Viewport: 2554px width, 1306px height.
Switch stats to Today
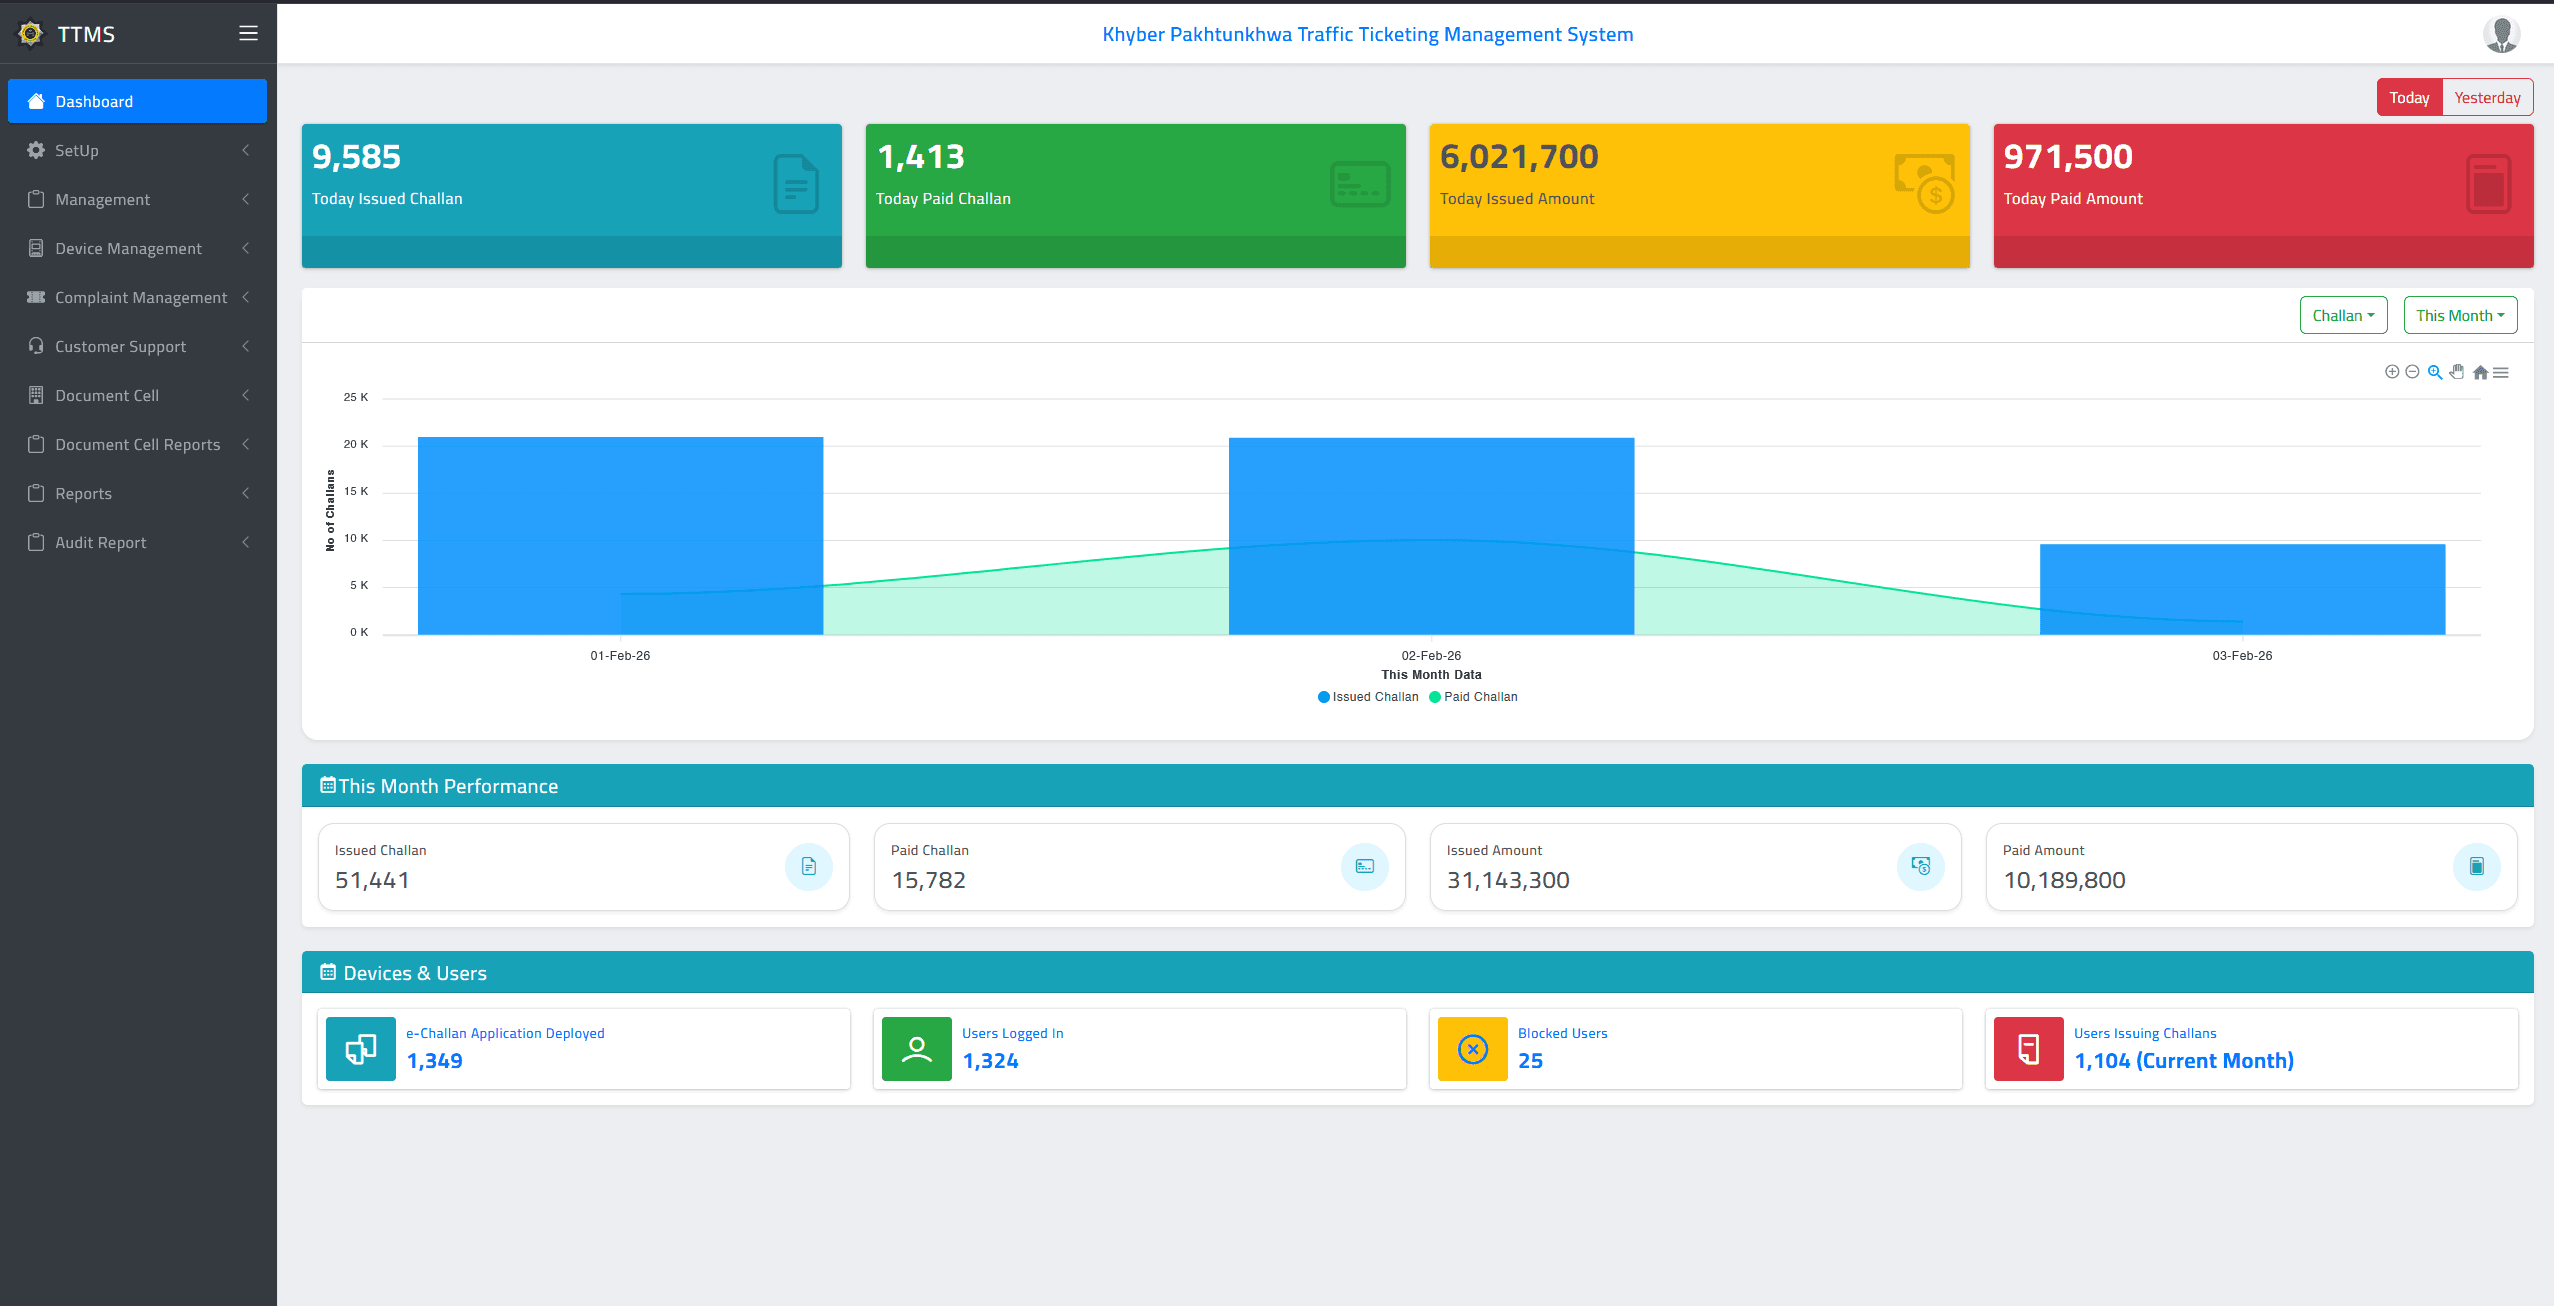point(2410,97)
